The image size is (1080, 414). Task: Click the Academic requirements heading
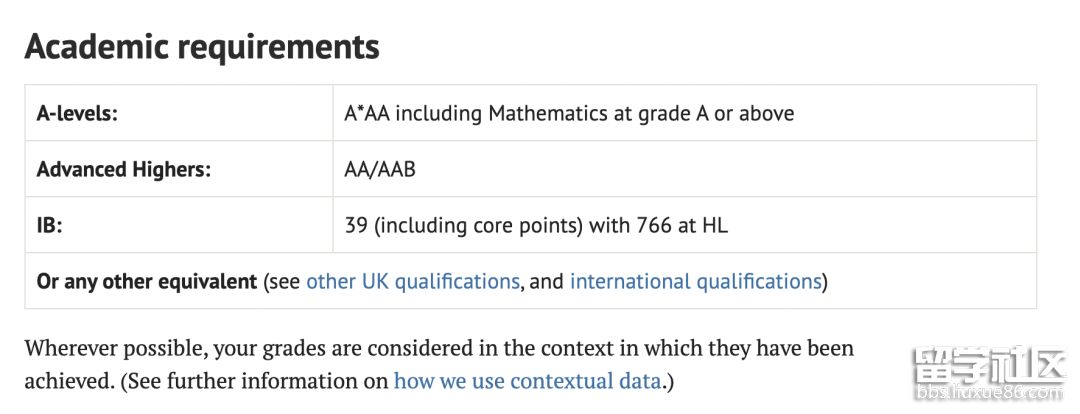click(202, 47)
